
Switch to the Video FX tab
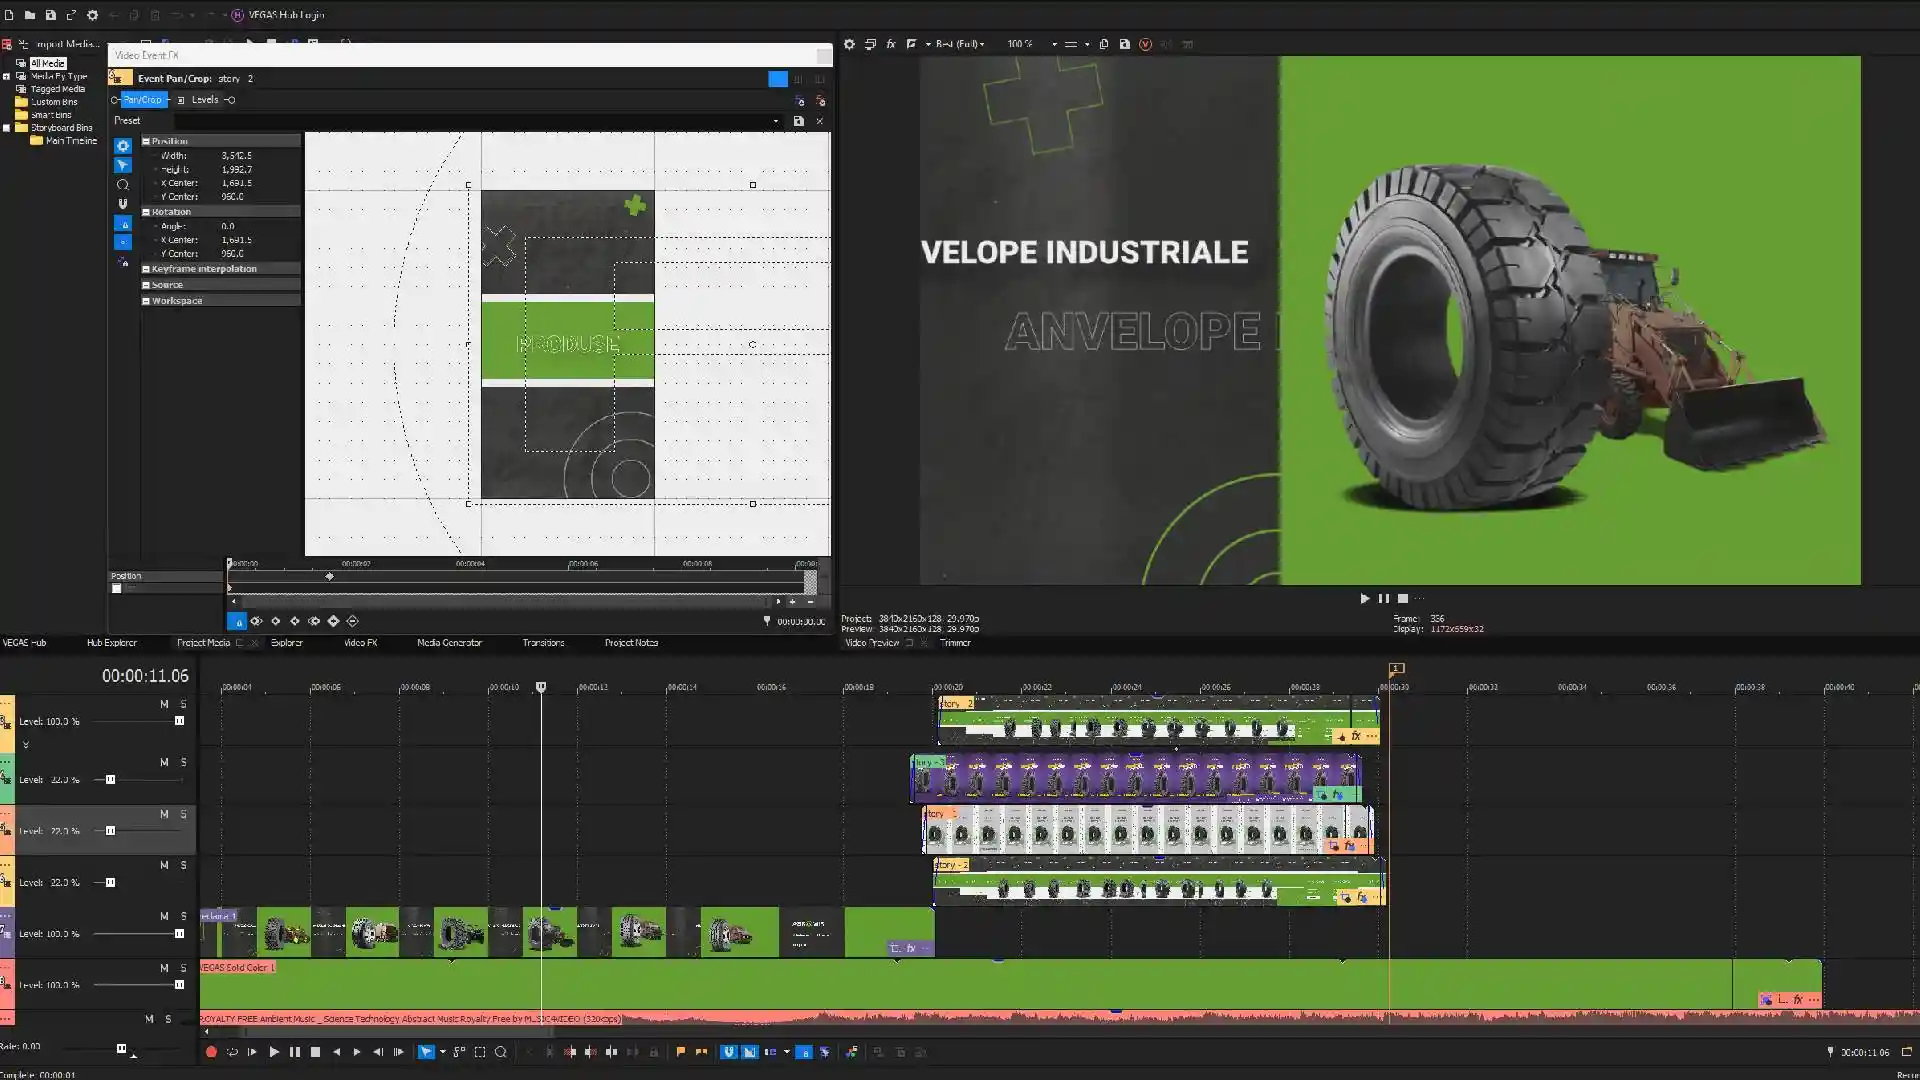[x=361, y=643]
